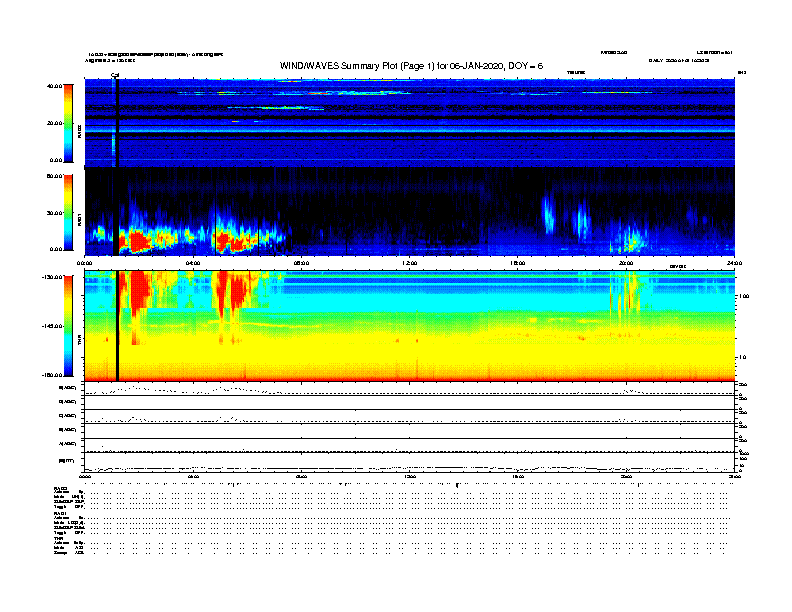Screen dimensions: 792x612
Task: Click the 100 tick label right of TNR panel
Action: pyautogui.click(x=744, y=296)
